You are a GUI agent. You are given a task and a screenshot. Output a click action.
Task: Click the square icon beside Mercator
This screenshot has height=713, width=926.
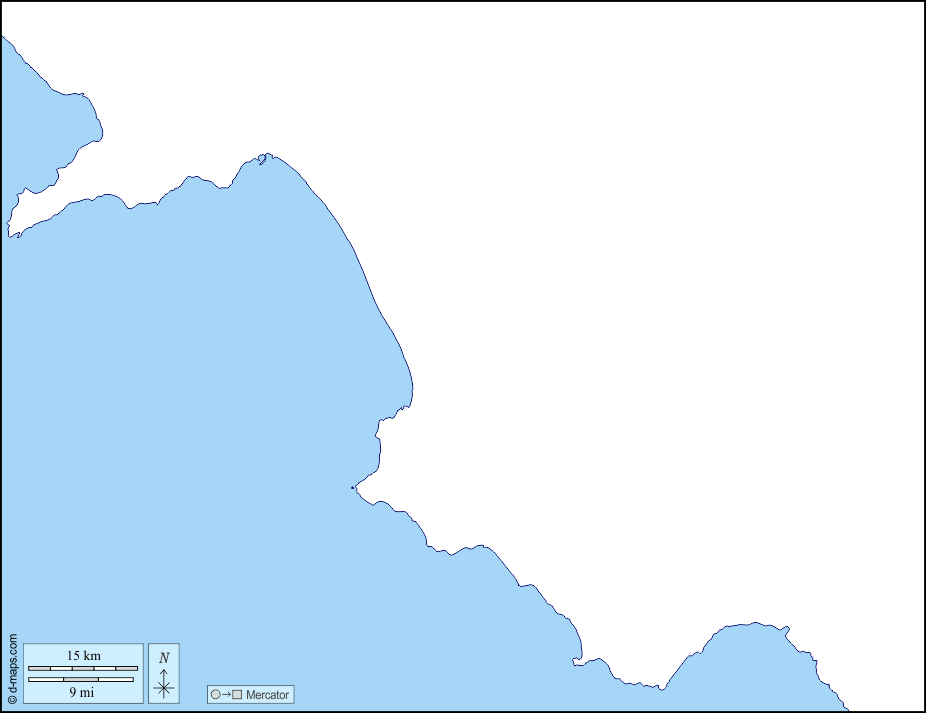pos(237,694)
